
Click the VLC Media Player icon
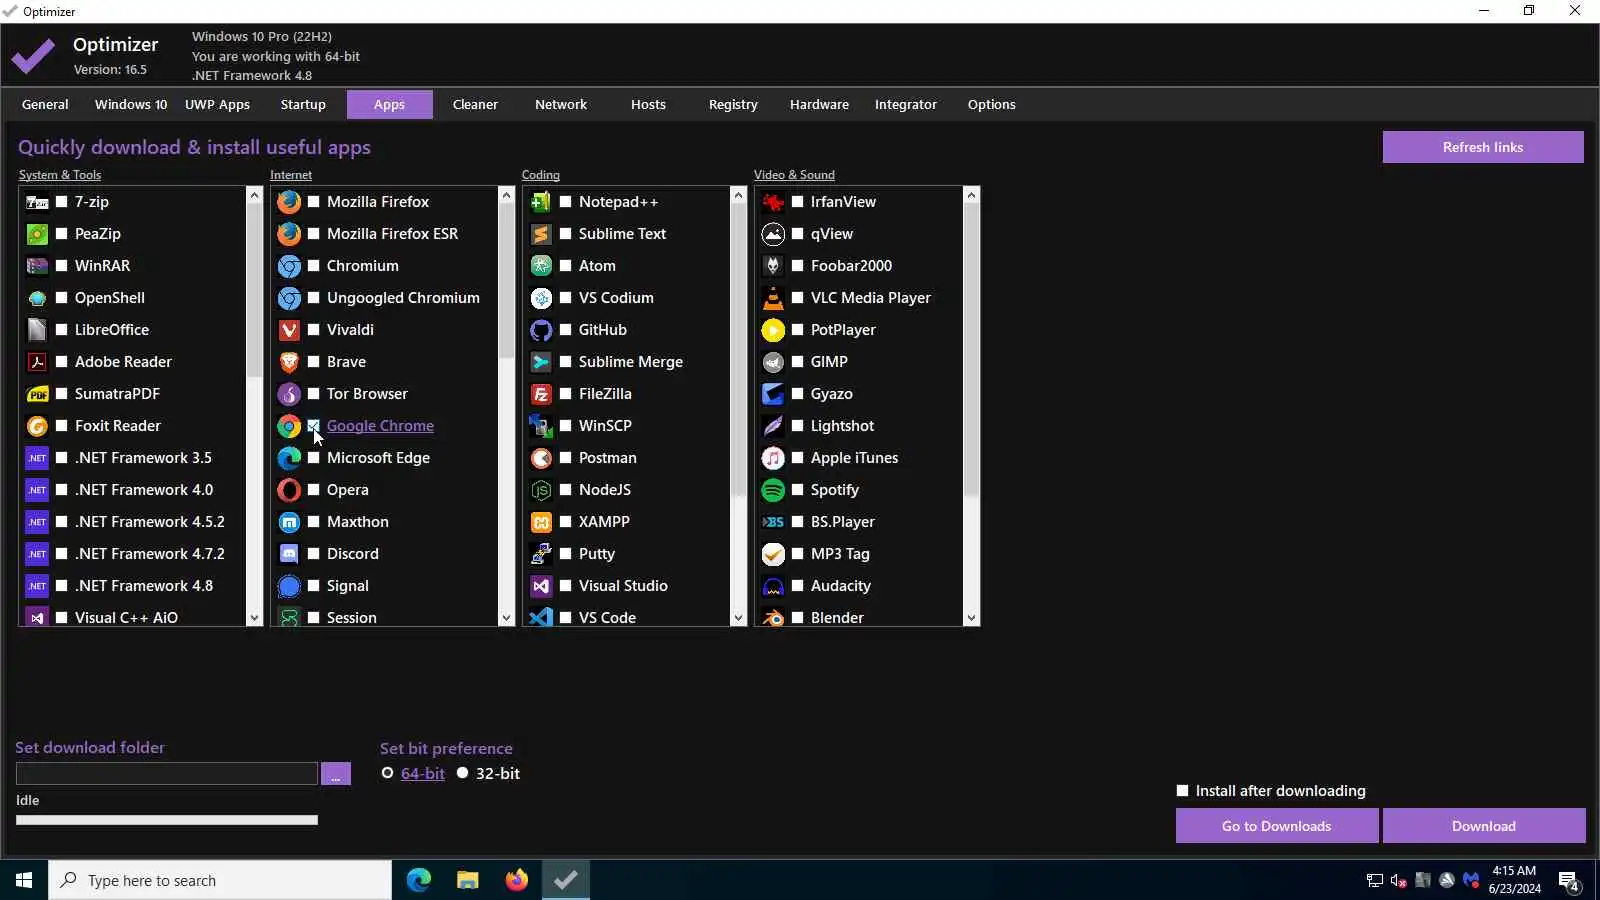[x=773, y=298]
